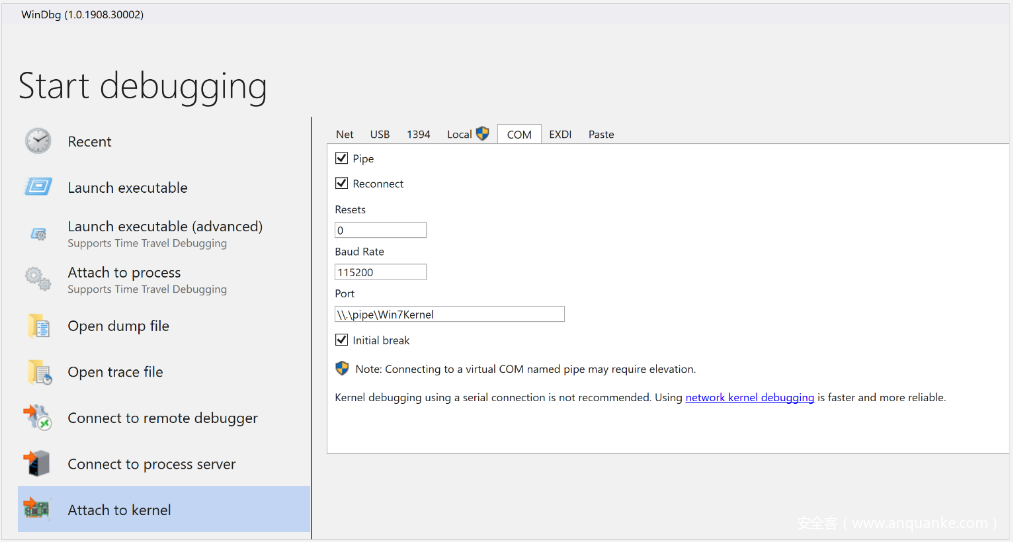The width and height of the screenshot is (1013, 542).
Task: Switch to the EXDI tab
Action: (x=560, y=135)
